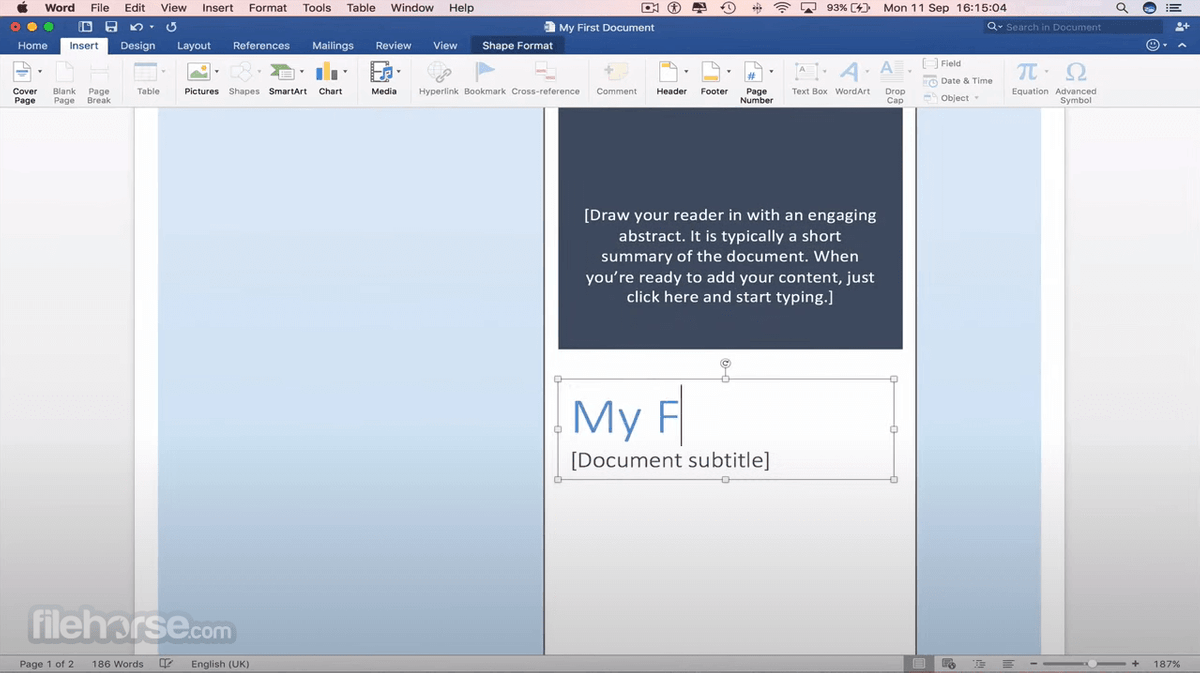Open the Shape Format tab
1200x673 pixels.
tap(517, 46)
